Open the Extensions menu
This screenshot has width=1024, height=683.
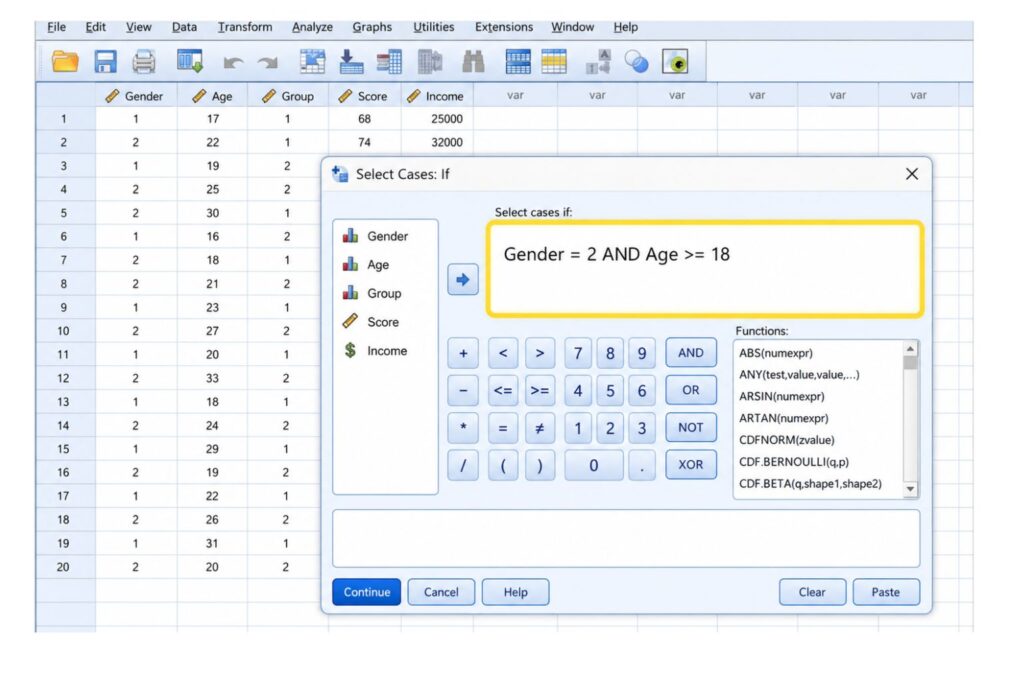tap(504, 27)
